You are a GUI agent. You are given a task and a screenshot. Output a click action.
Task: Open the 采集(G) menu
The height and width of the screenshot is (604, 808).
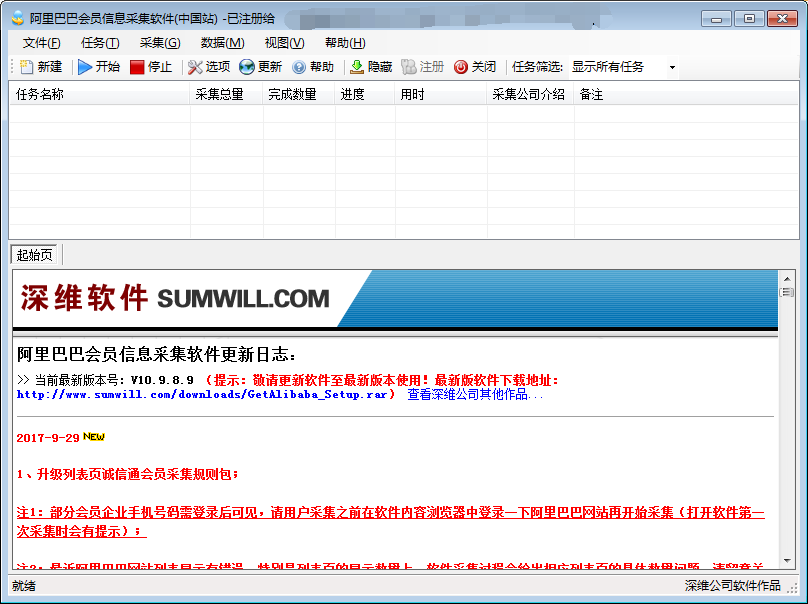coord(160,43)
